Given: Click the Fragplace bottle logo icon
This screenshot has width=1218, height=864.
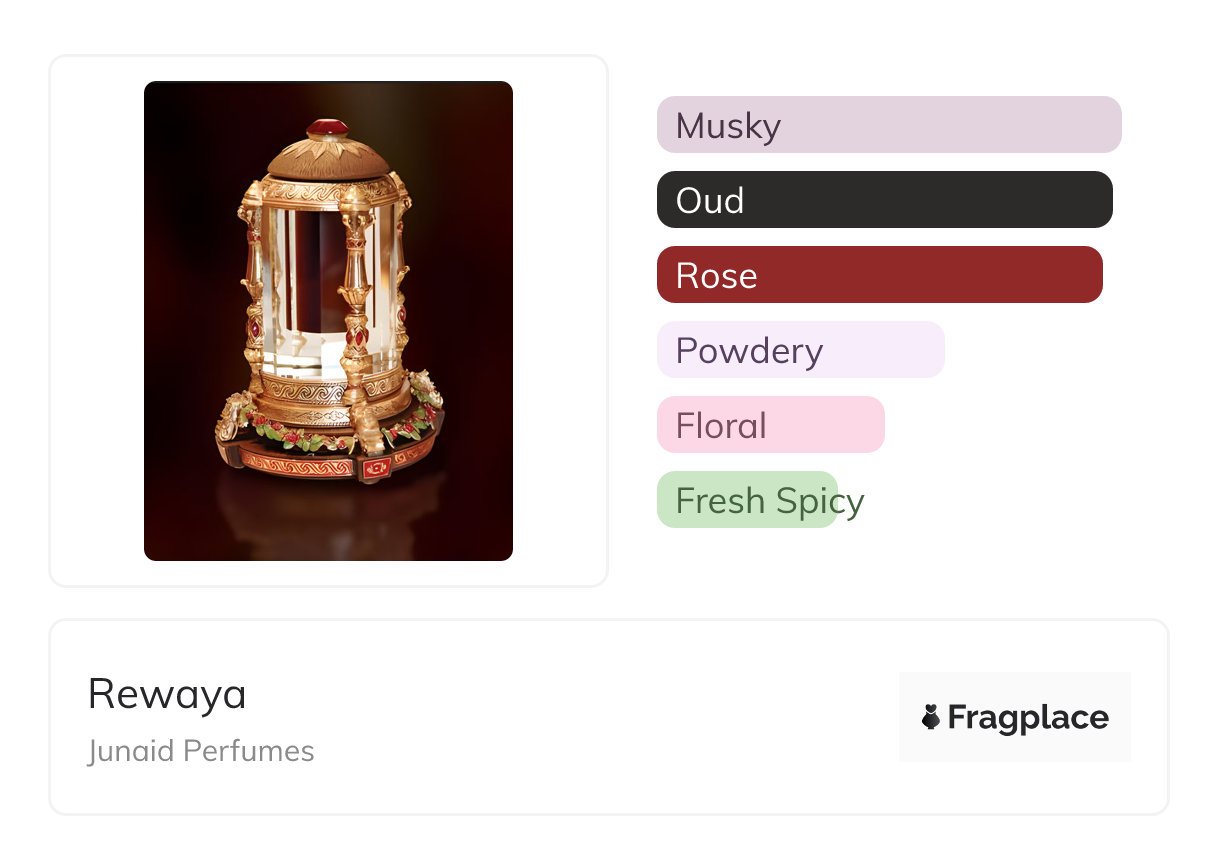Looking at the screenshot, I should pos(931,717).
